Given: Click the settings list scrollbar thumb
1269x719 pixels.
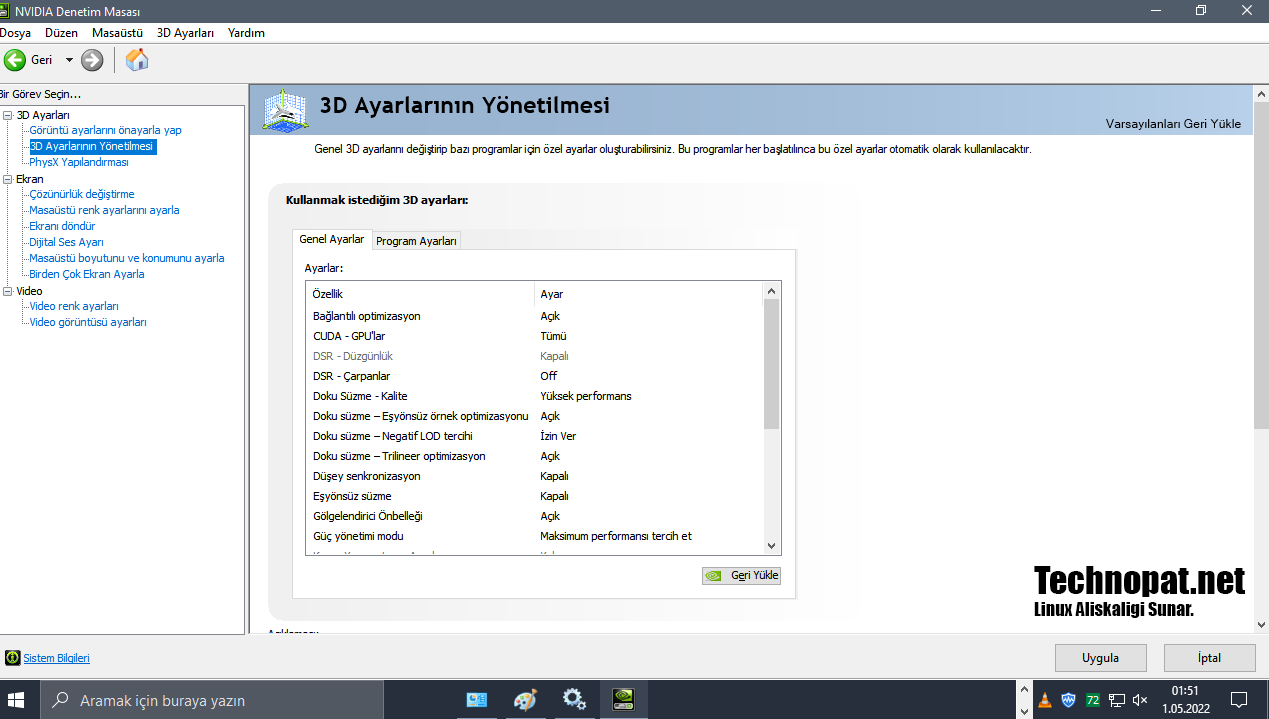Looking at the screenshot, I should (771, 364).
